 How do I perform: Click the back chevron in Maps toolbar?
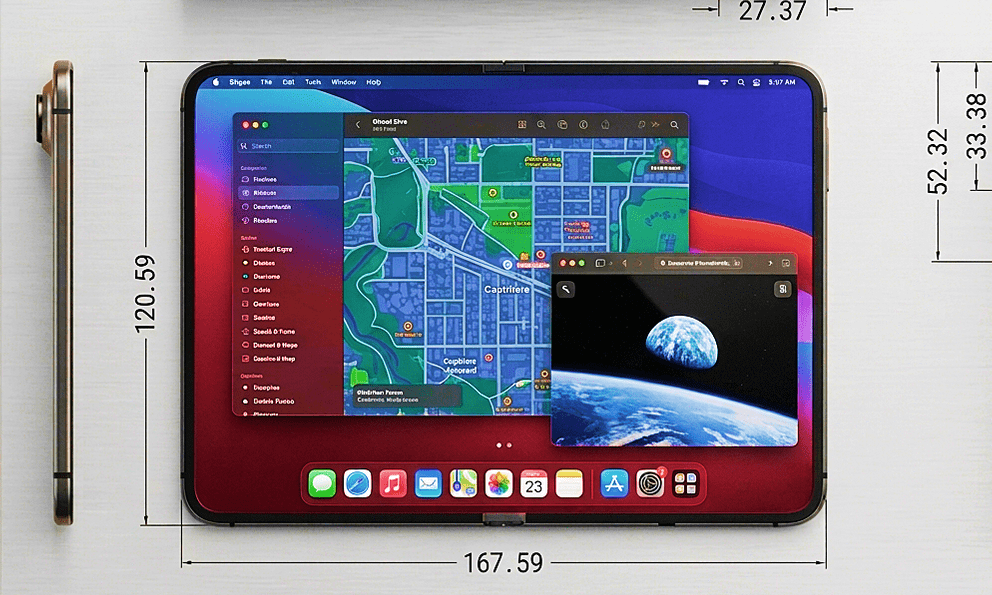(x=358, y=125)
